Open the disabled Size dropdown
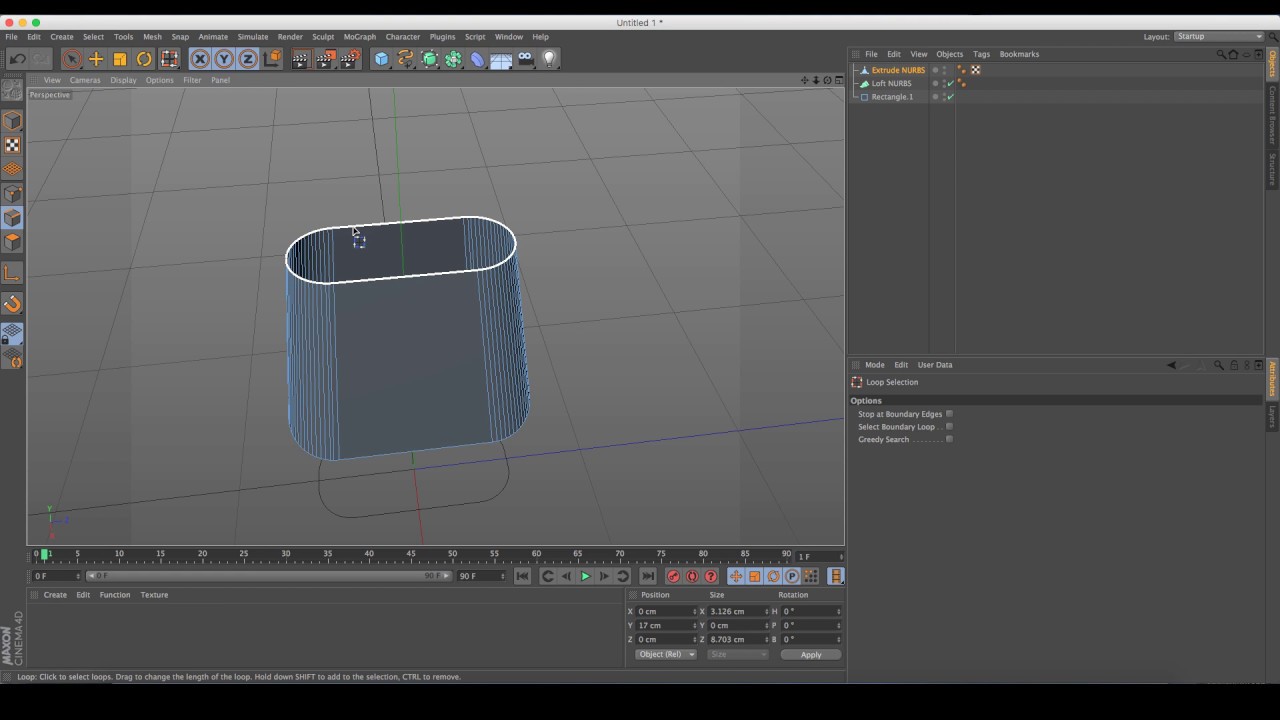1280x720 pixels. tap(737, 654)
